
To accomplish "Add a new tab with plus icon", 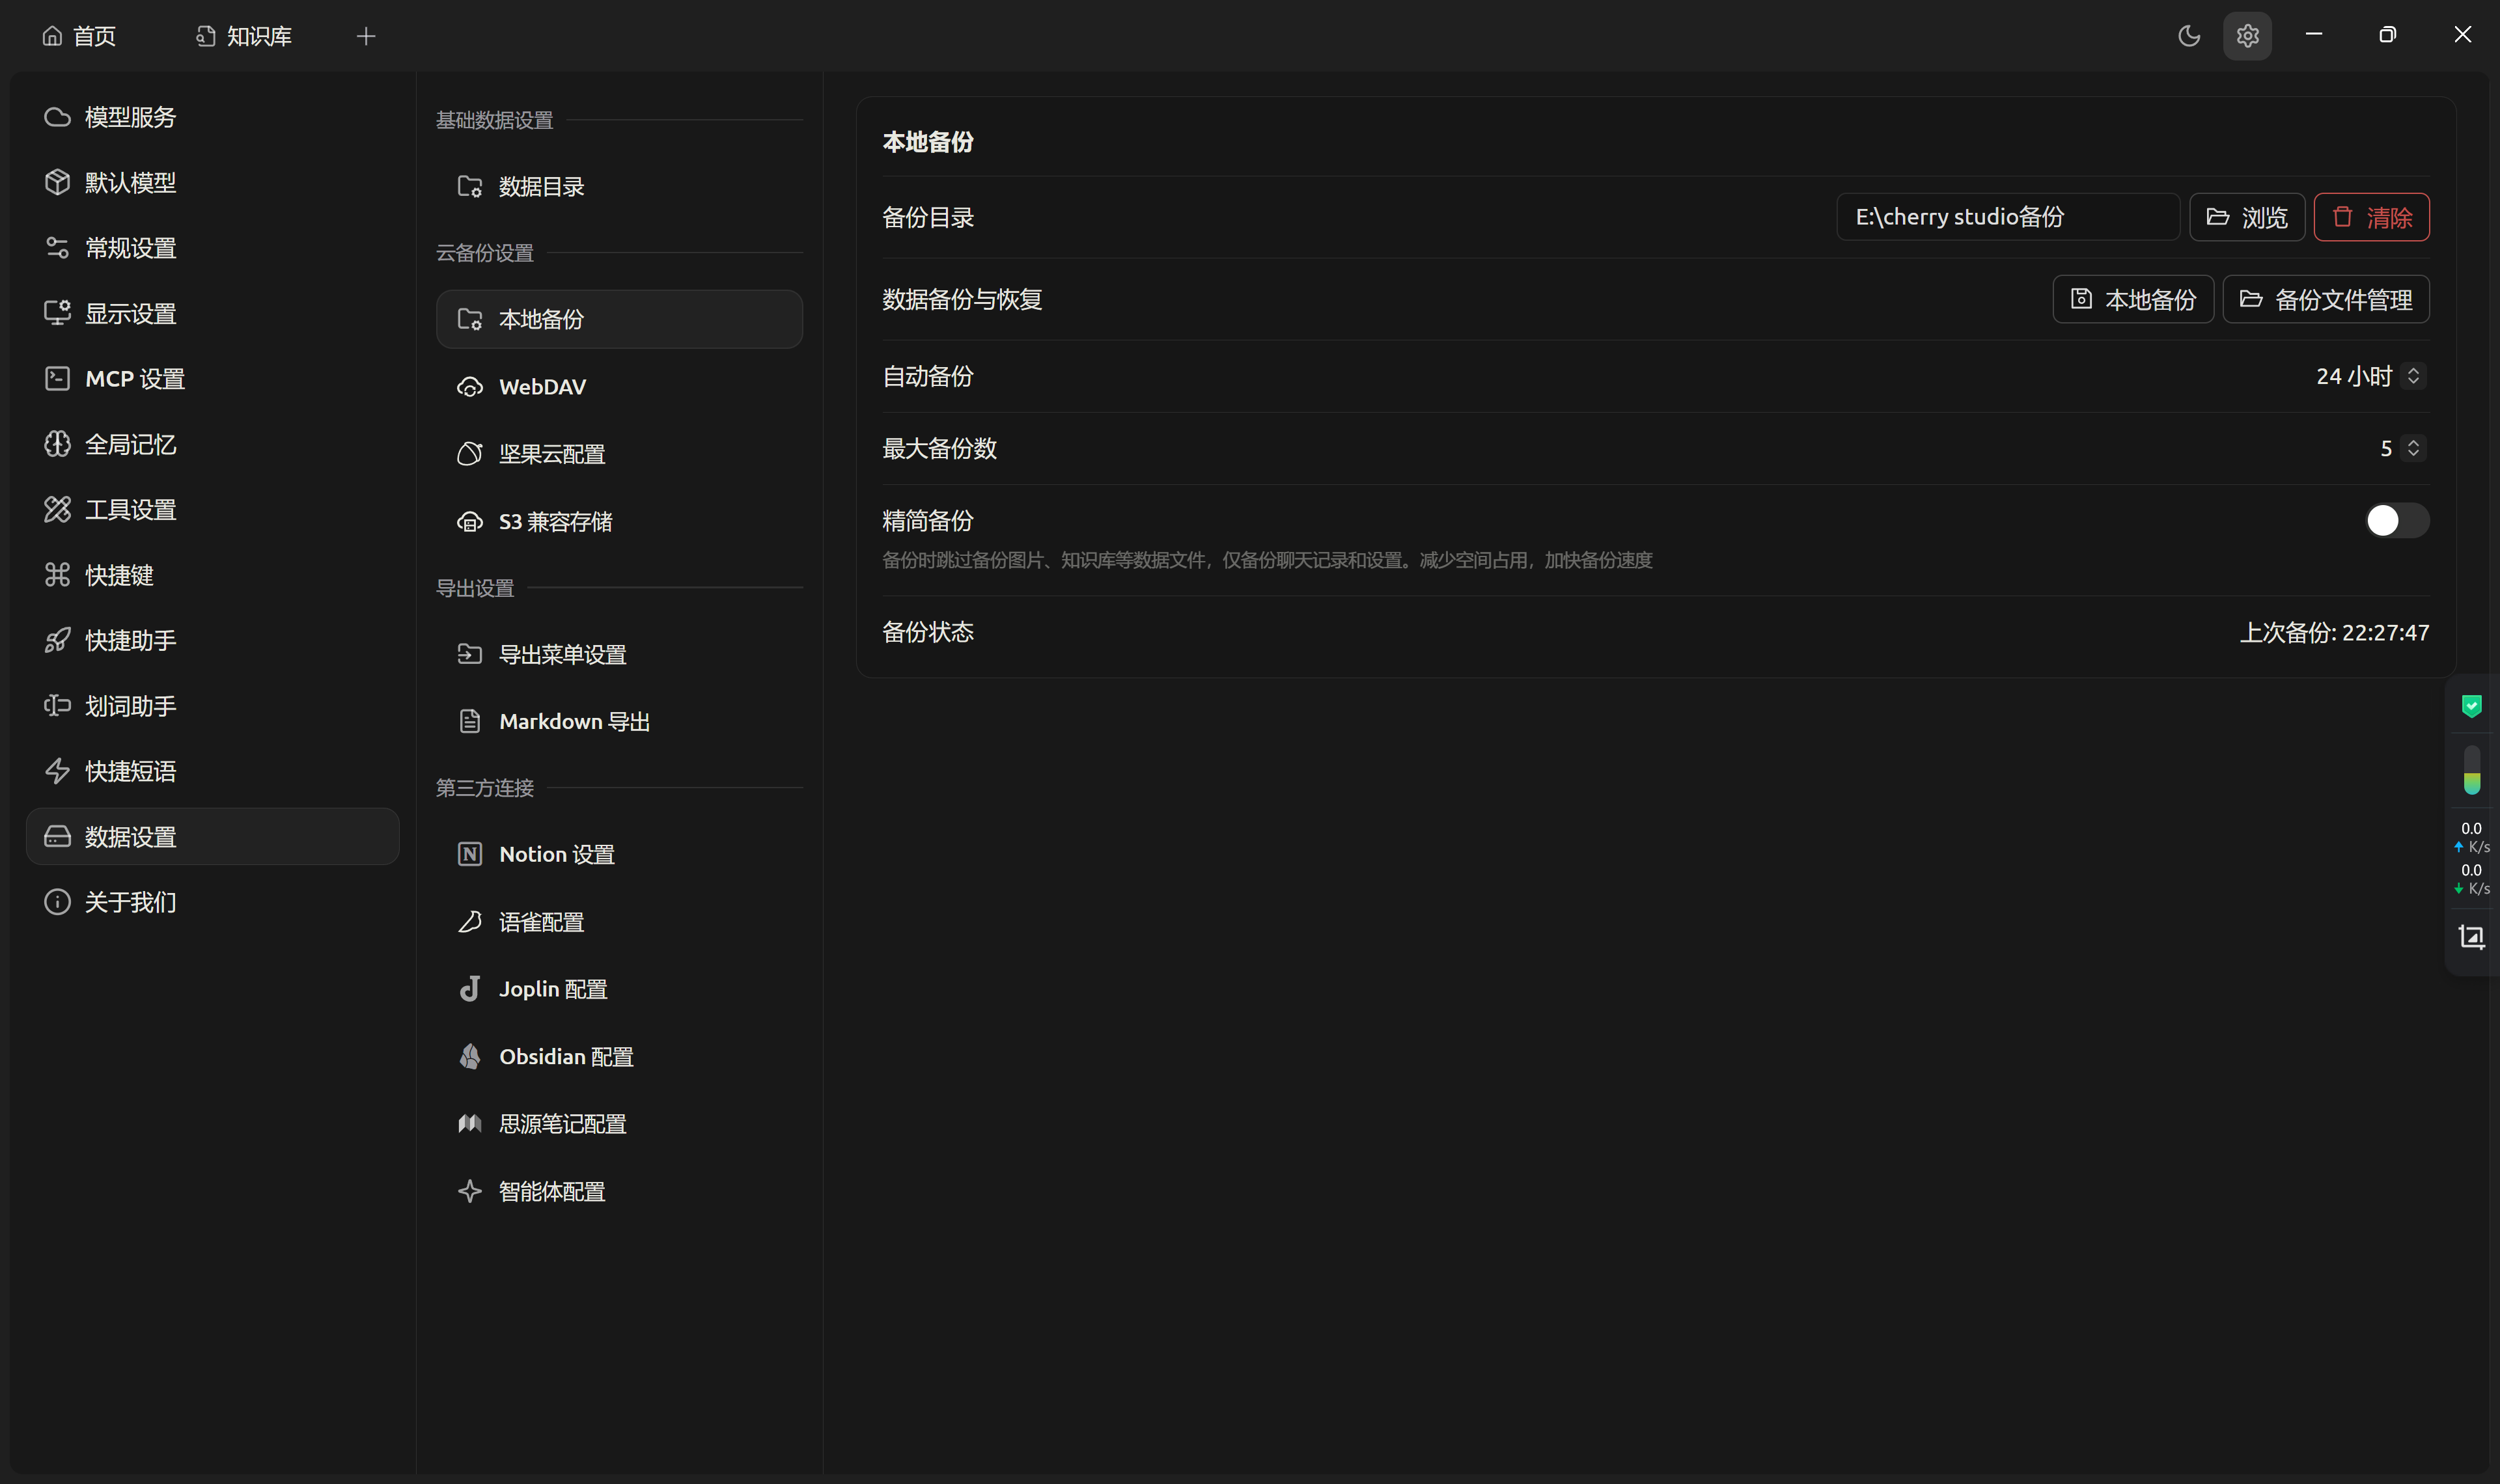I will click(x=366, y=36).
